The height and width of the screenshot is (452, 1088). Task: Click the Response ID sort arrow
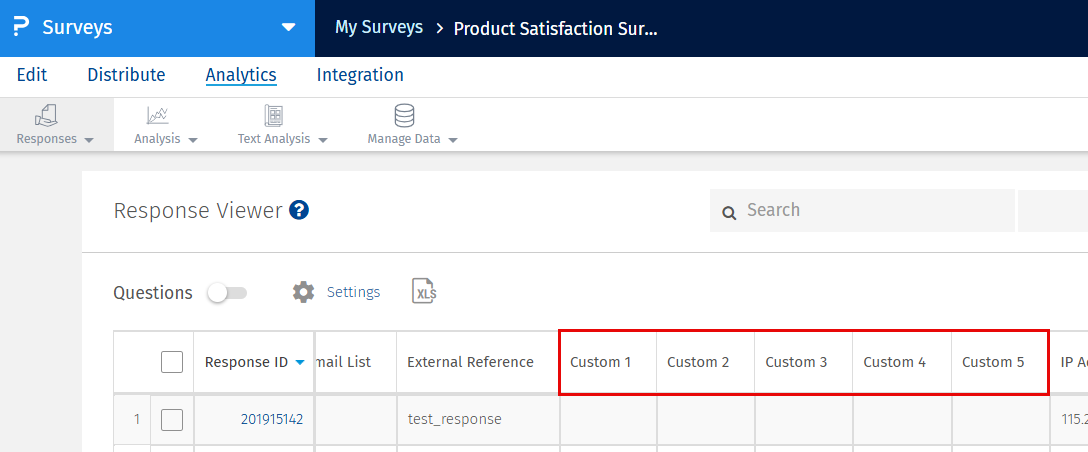tap(300, 362)
